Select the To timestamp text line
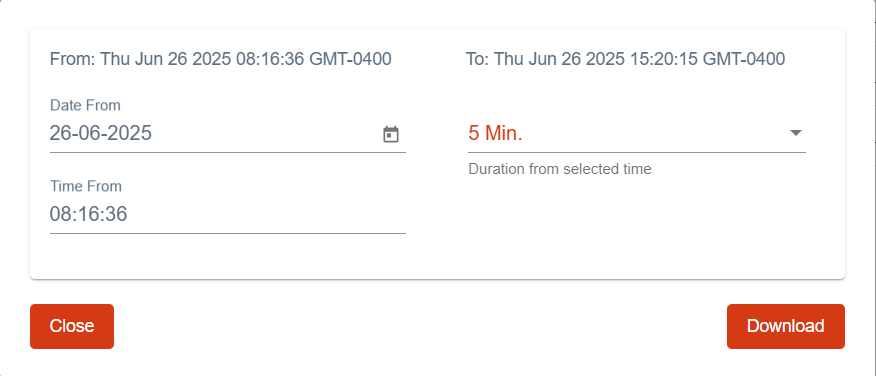 626,59
